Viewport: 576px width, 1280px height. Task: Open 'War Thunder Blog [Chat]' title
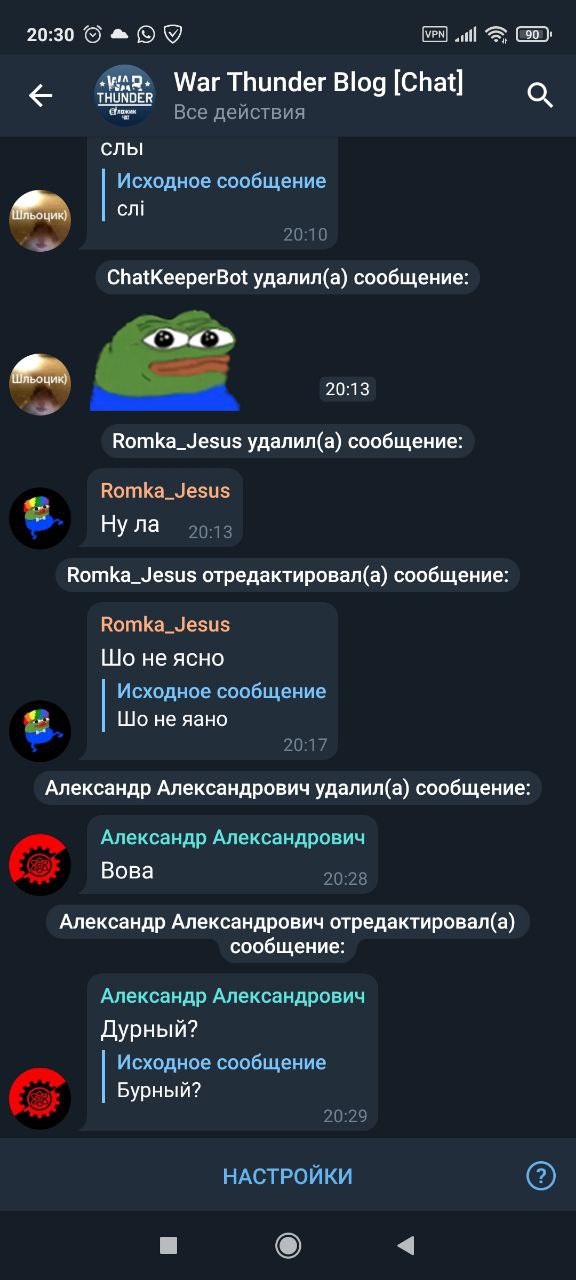318,82
